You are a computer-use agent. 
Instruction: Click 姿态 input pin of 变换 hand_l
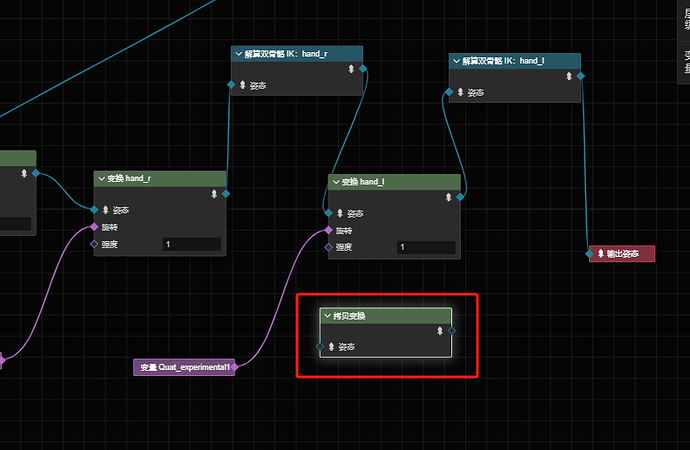(x=328, y=213)
